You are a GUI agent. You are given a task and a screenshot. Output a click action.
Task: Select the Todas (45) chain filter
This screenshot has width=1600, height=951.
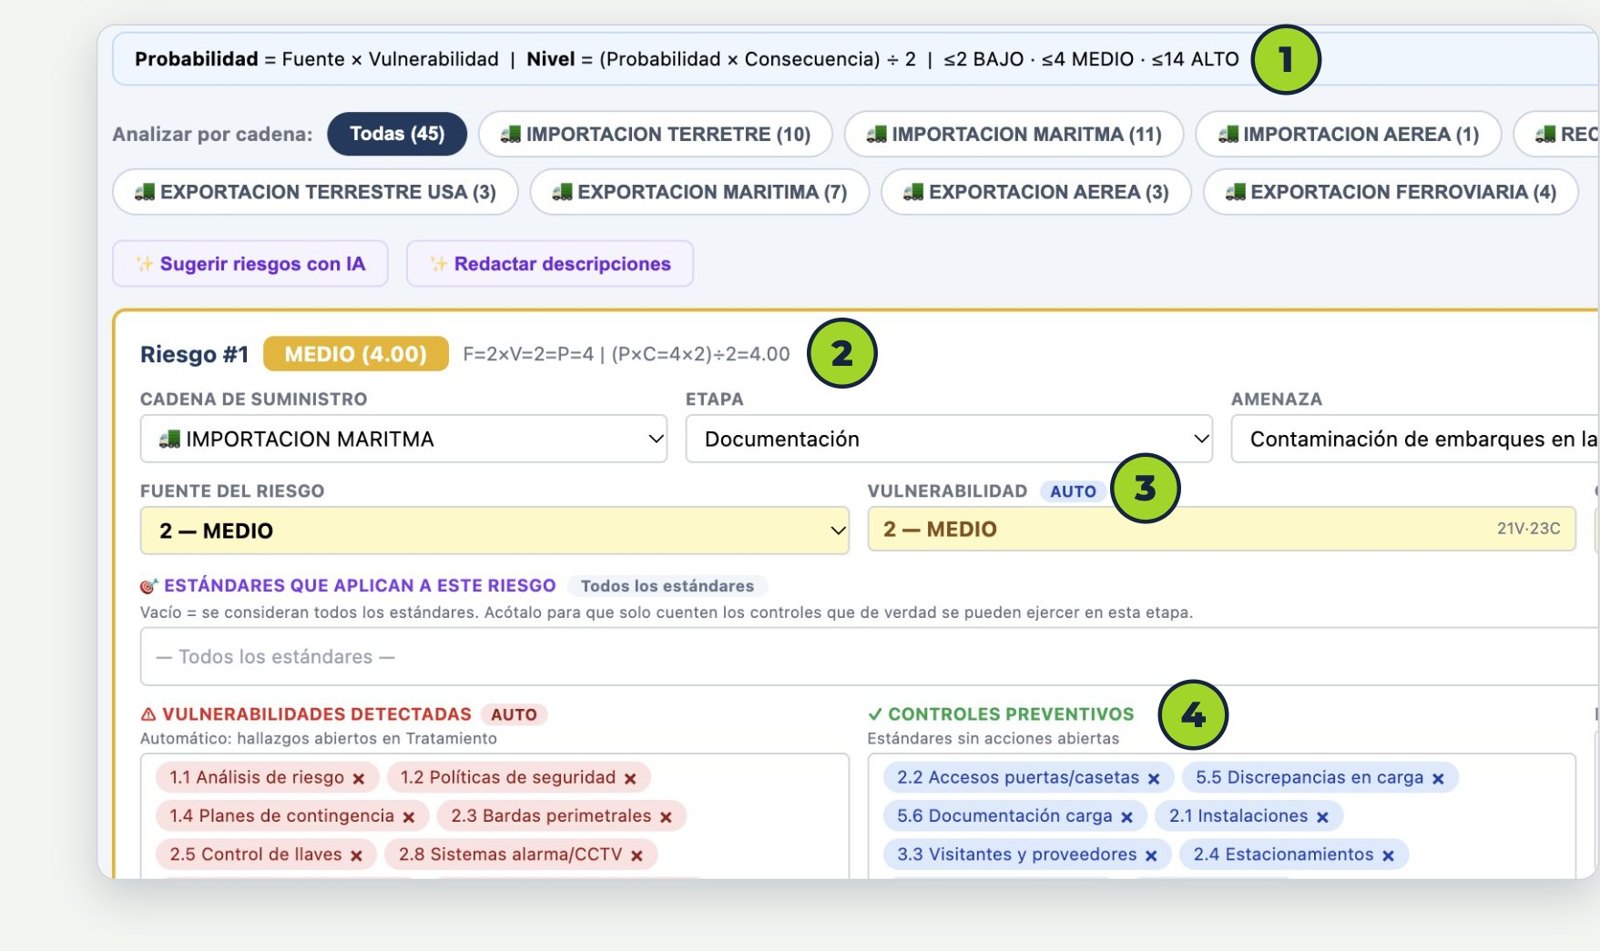point(397,134)
